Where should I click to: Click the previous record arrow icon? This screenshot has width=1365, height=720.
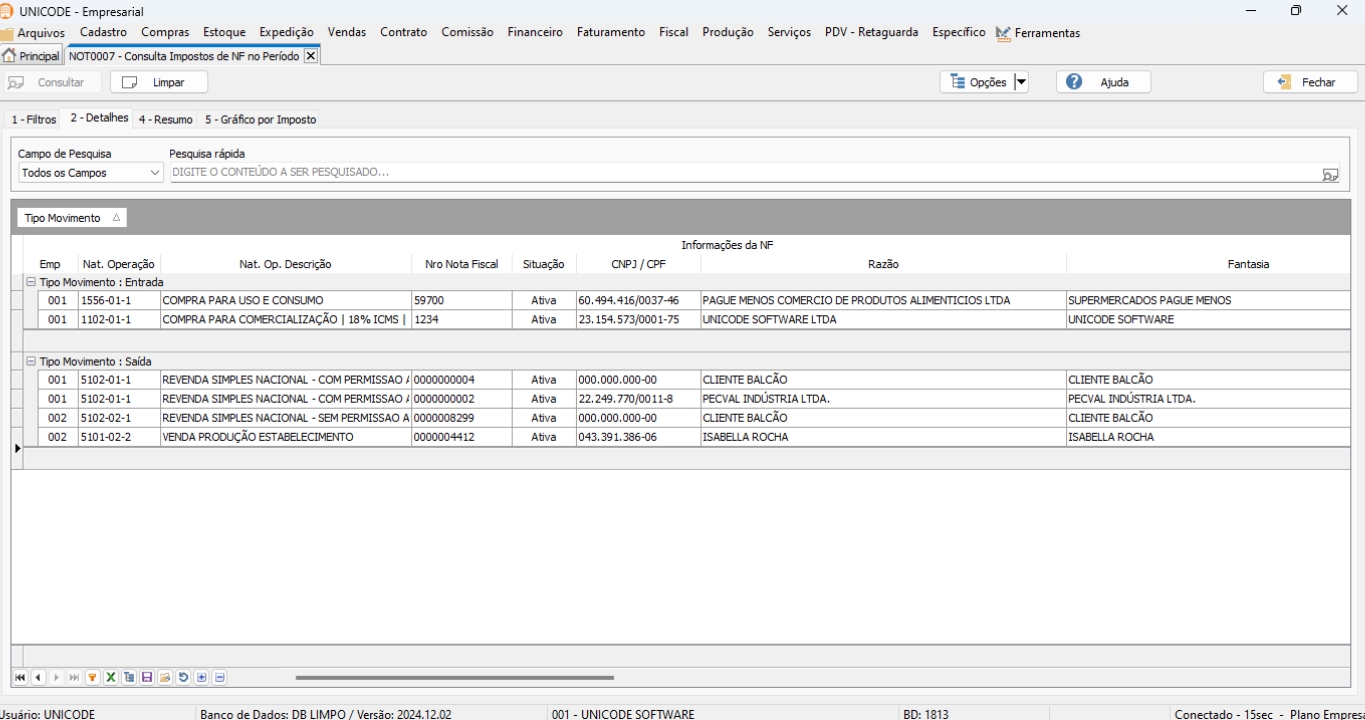(x=38, y=677)
